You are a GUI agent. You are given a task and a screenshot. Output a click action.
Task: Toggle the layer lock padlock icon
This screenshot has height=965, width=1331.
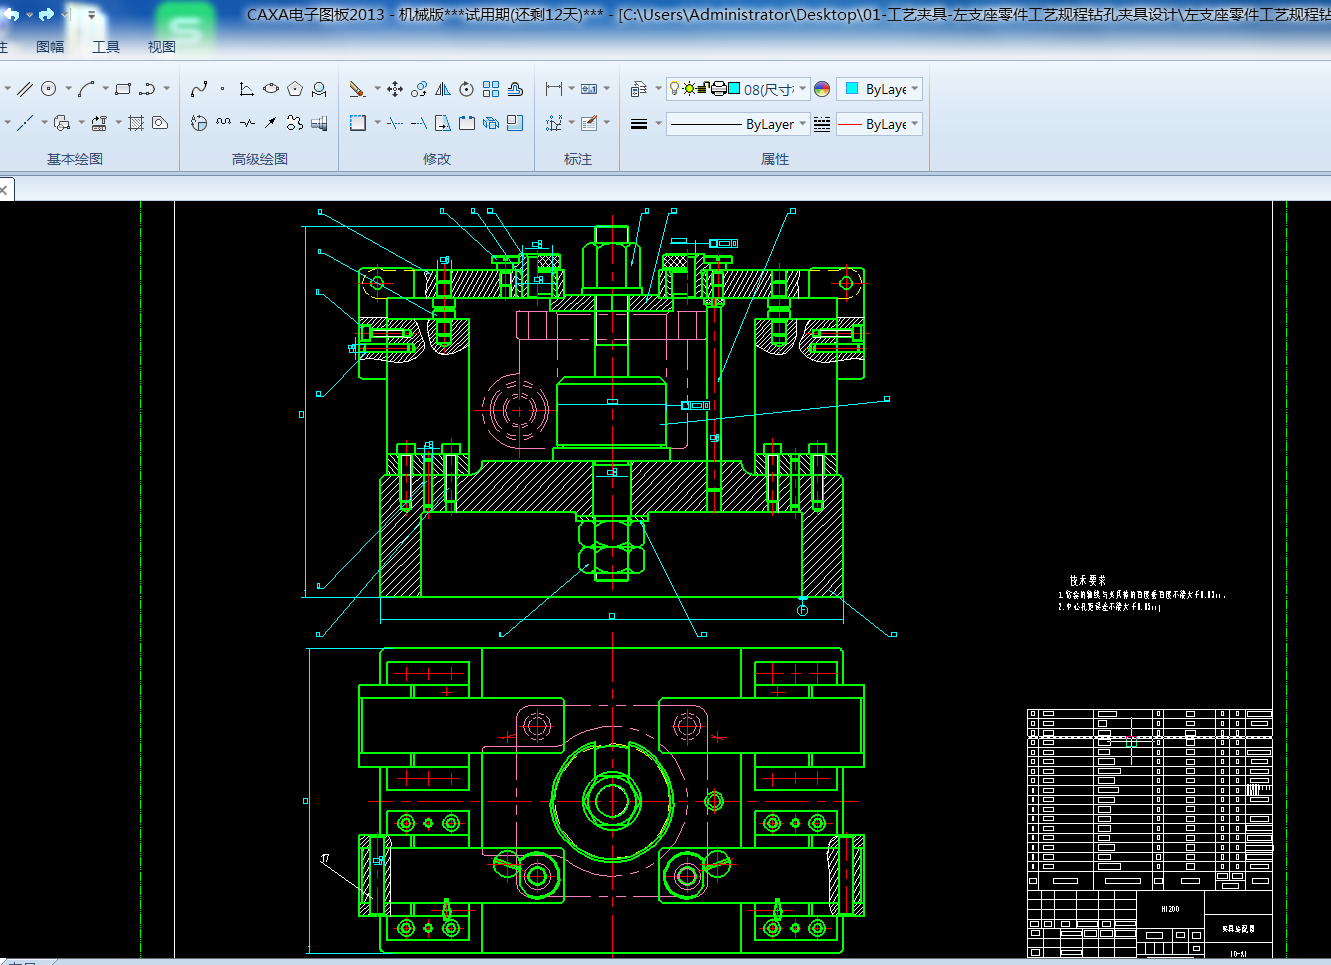[x=704, y=88]
